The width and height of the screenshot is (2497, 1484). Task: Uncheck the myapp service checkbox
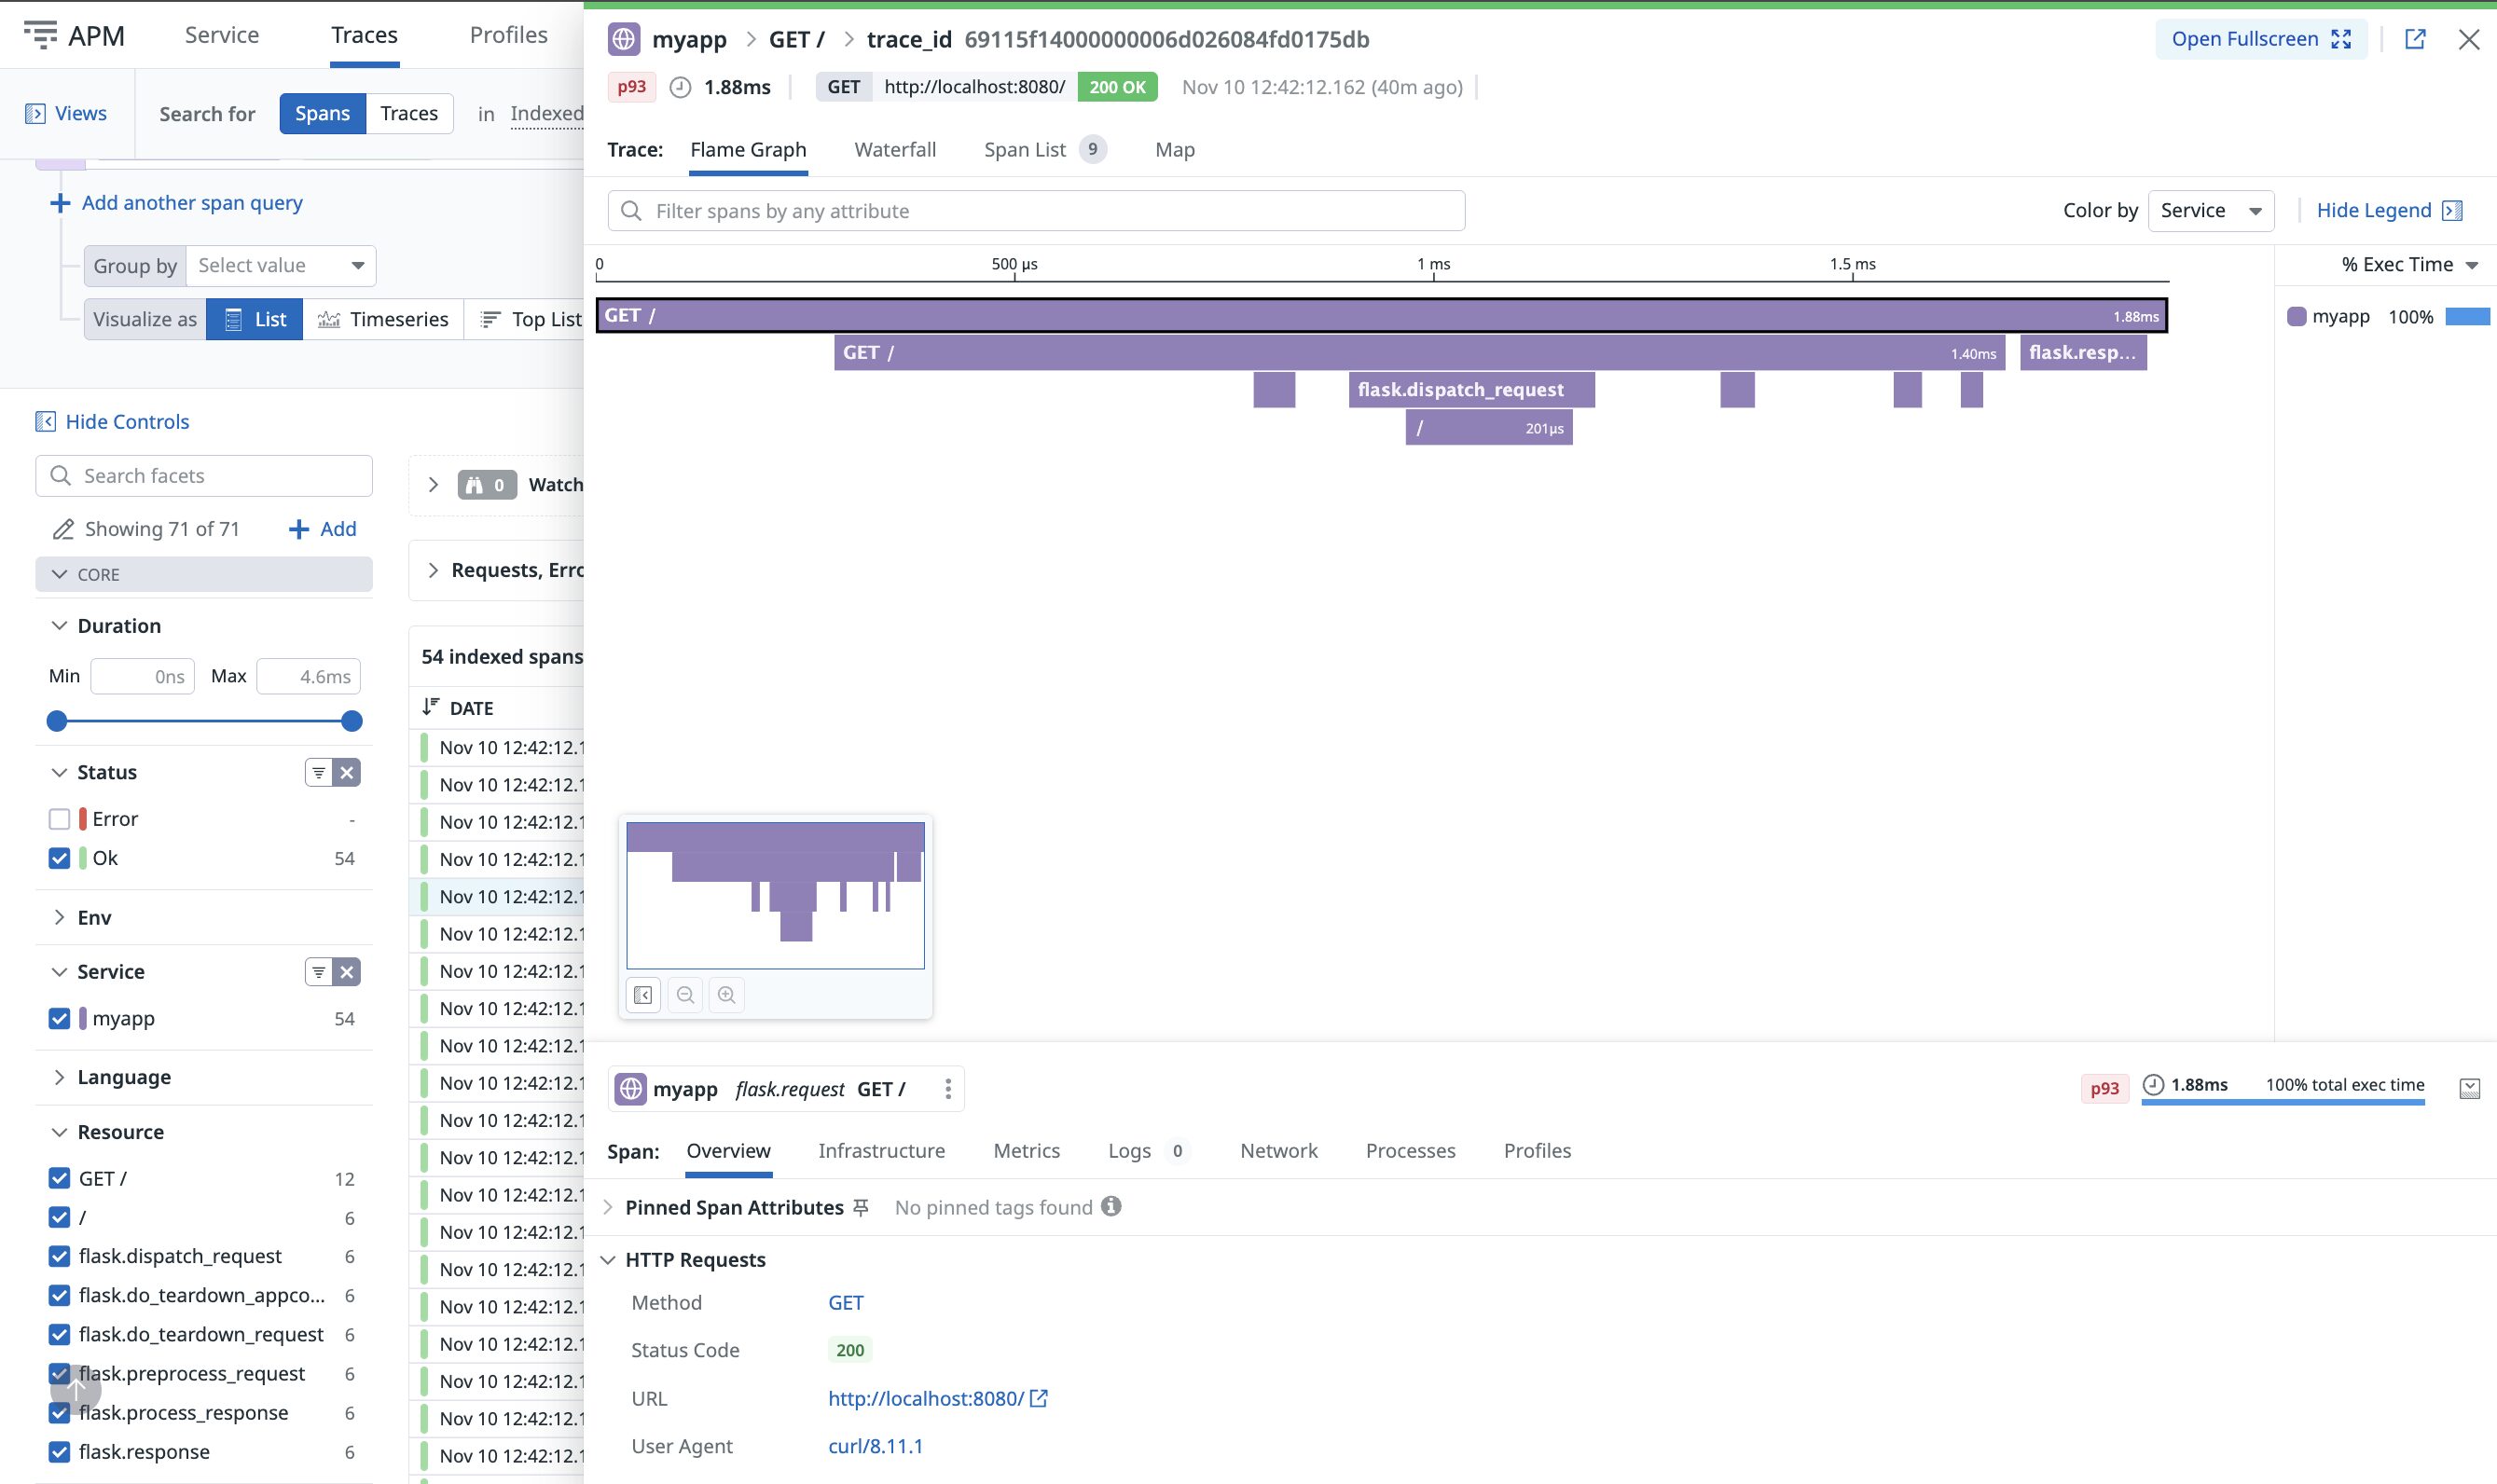59,1018
